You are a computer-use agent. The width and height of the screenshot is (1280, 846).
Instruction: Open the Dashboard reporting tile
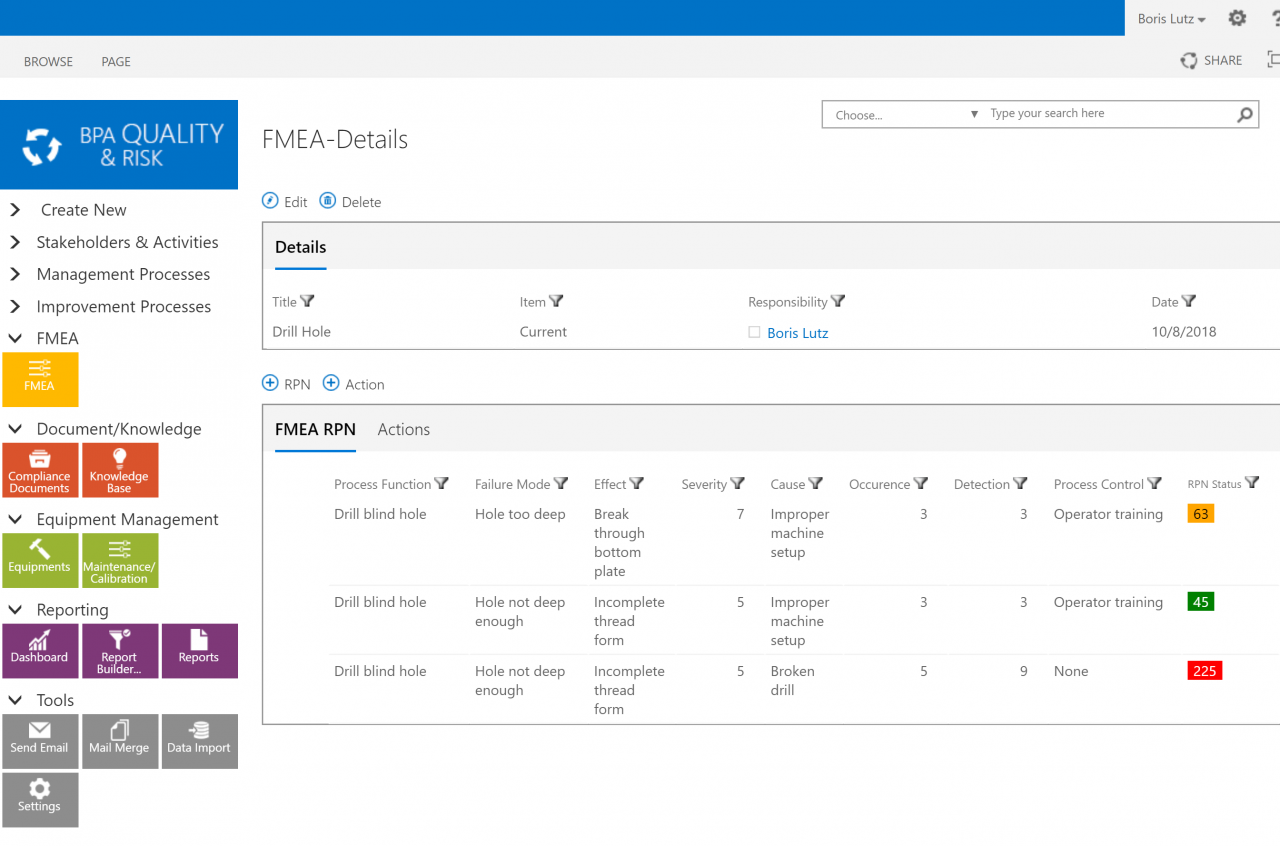coord(40,650)
